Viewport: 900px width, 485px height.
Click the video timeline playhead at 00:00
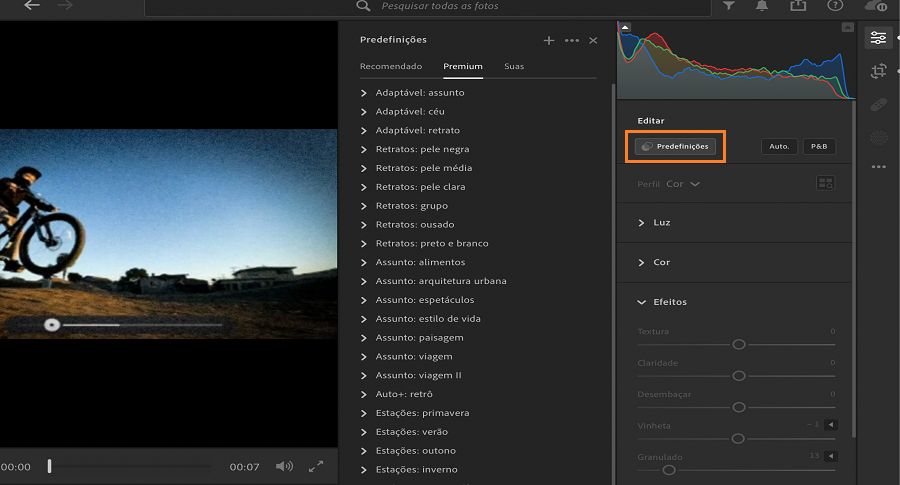click(49, 466)
